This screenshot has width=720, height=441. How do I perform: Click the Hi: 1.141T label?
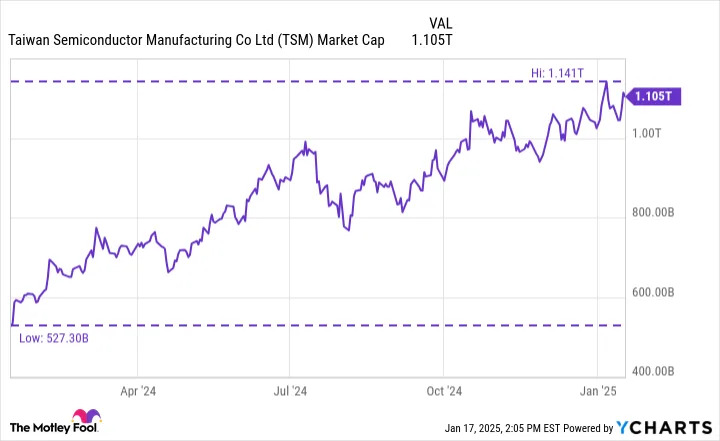coord(557,73)
